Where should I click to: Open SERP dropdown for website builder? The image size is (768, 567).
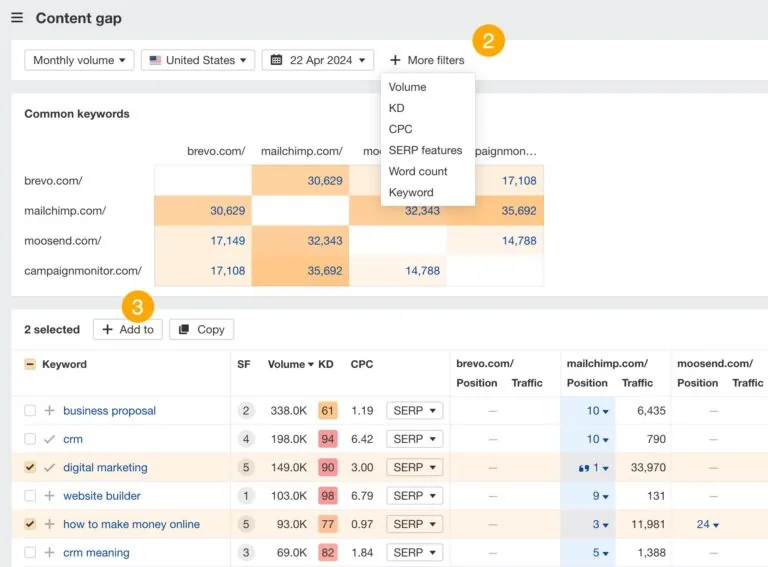tap(414, 496)
